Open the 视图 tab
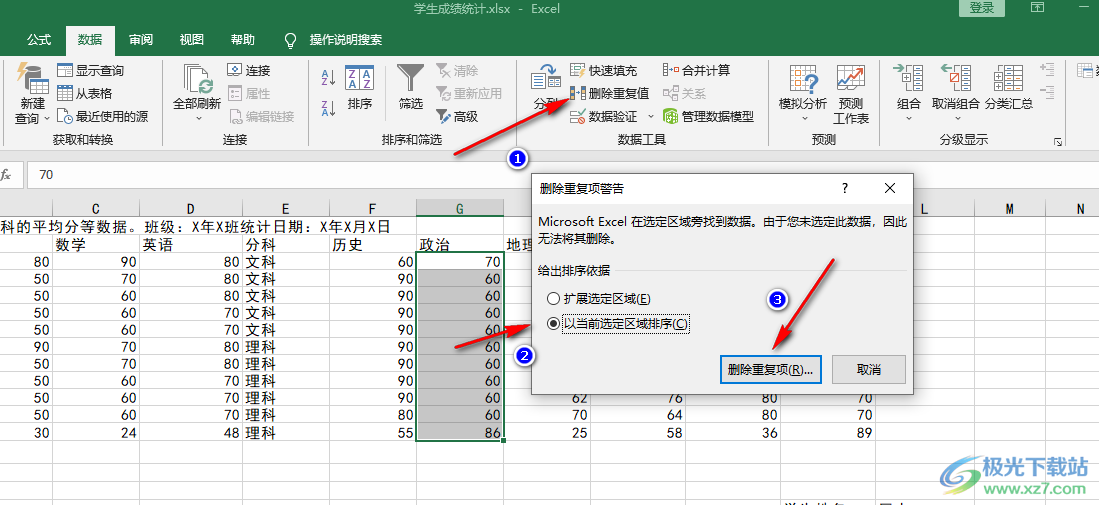Screen dimensions: 1099x505 pos(191,40)
